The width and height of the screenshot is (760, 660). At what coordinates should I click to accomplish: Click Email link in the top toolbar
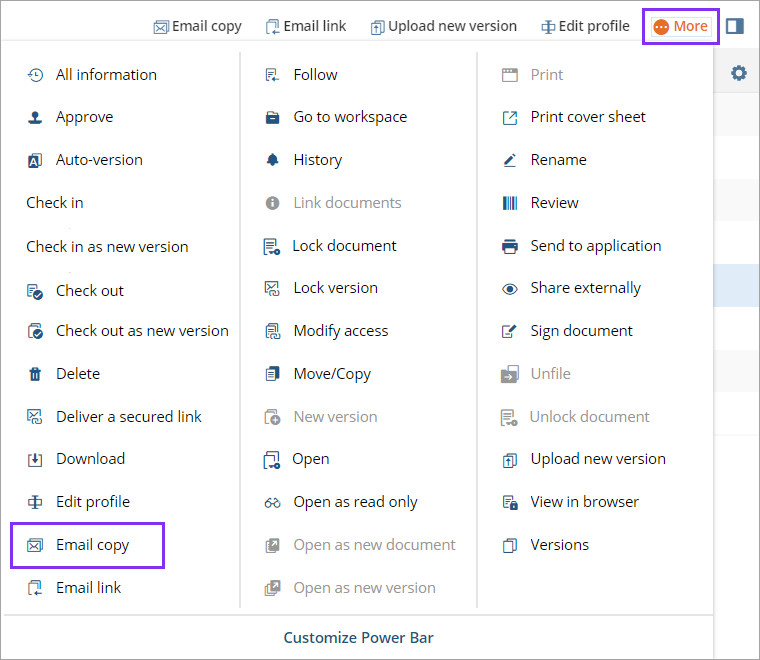coord(306,26)
